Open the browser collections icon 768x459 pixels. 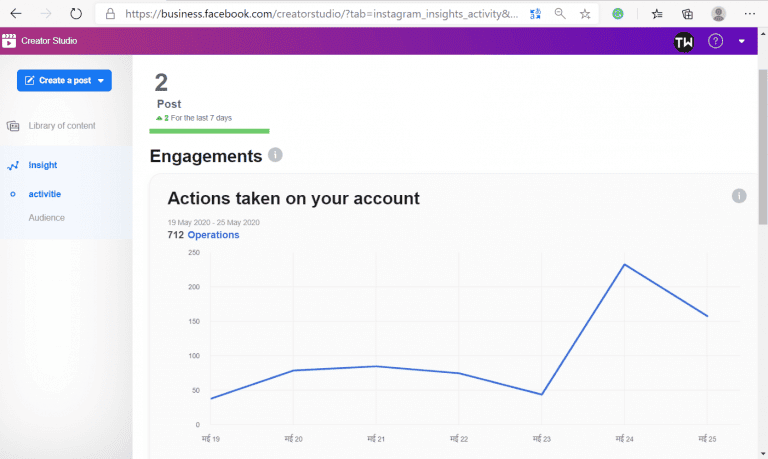[687, 14]
